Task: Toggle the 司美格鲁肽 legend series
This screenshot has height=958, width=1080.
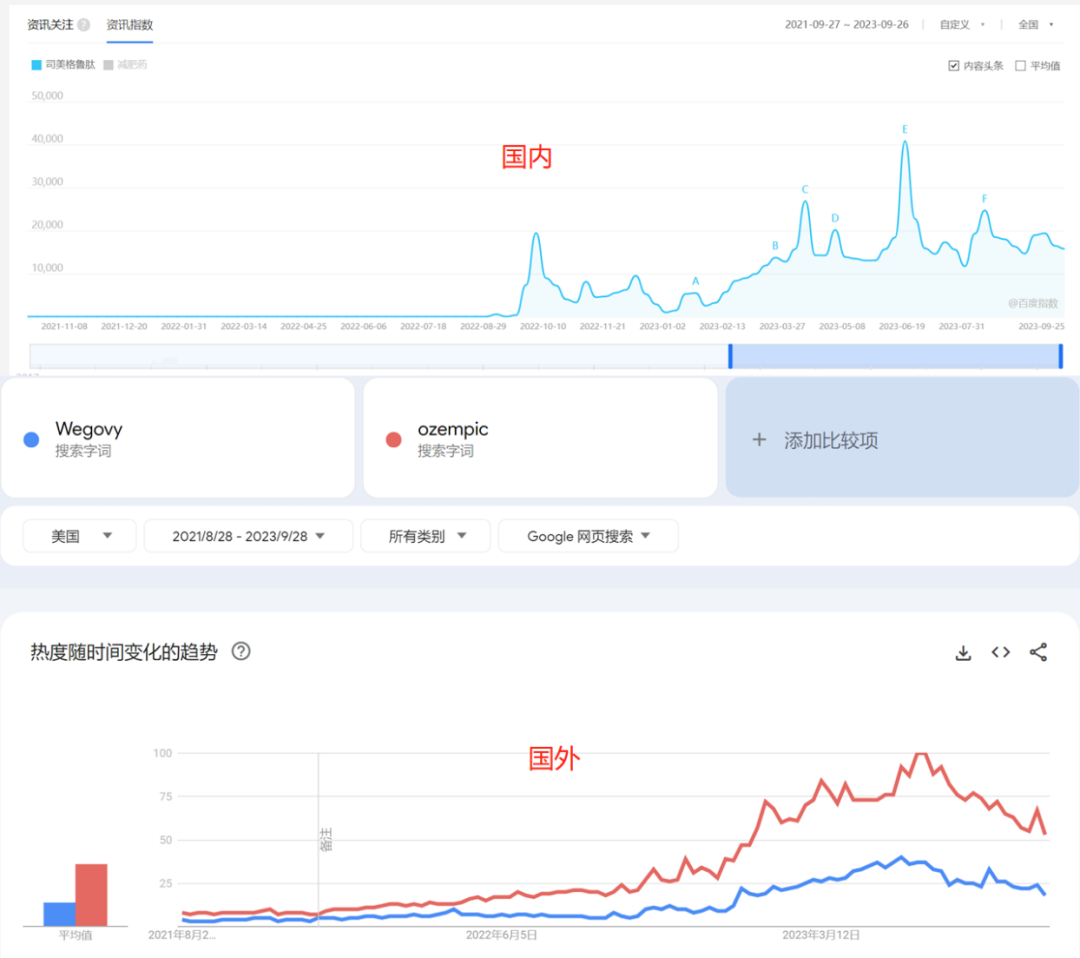Action: tap(63, 65)
